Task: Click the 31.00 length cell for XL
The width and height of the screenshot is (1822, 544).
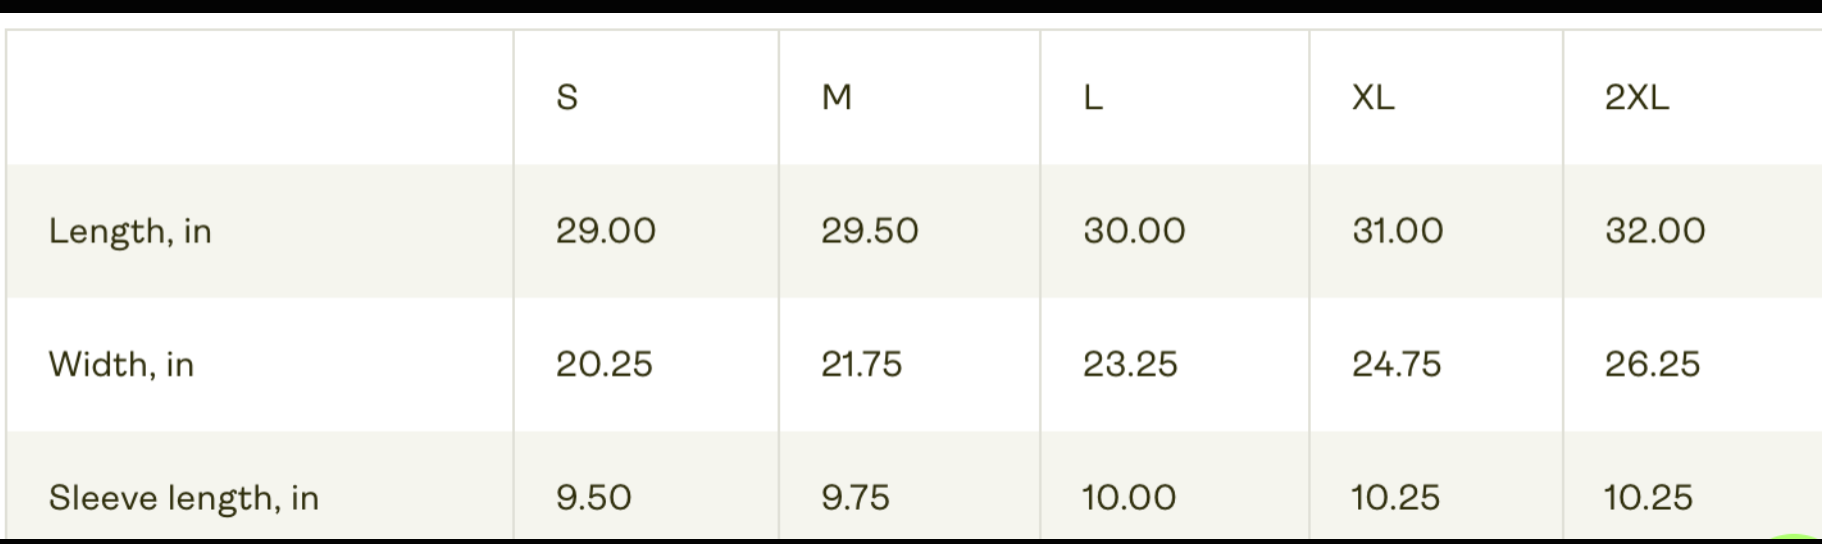Action: (x=1398, y=231)
